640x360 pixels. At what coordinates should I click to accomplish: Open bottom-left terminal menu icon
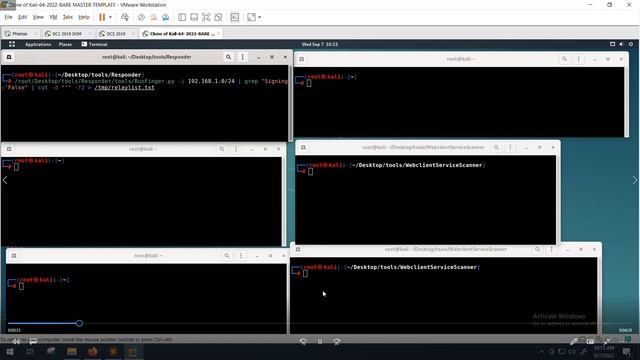pyautogui.click(x=241, y=256)
